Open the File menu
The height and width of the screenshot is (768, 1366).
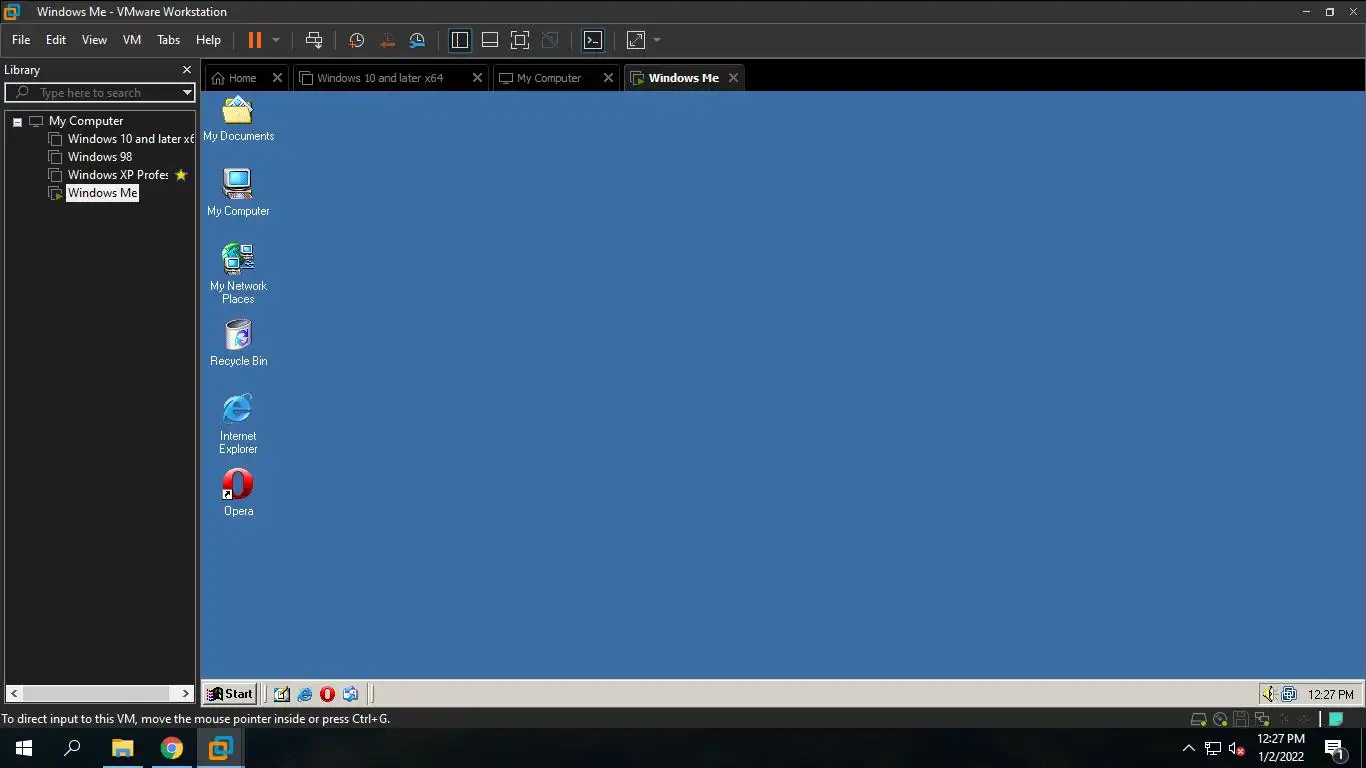21,40
